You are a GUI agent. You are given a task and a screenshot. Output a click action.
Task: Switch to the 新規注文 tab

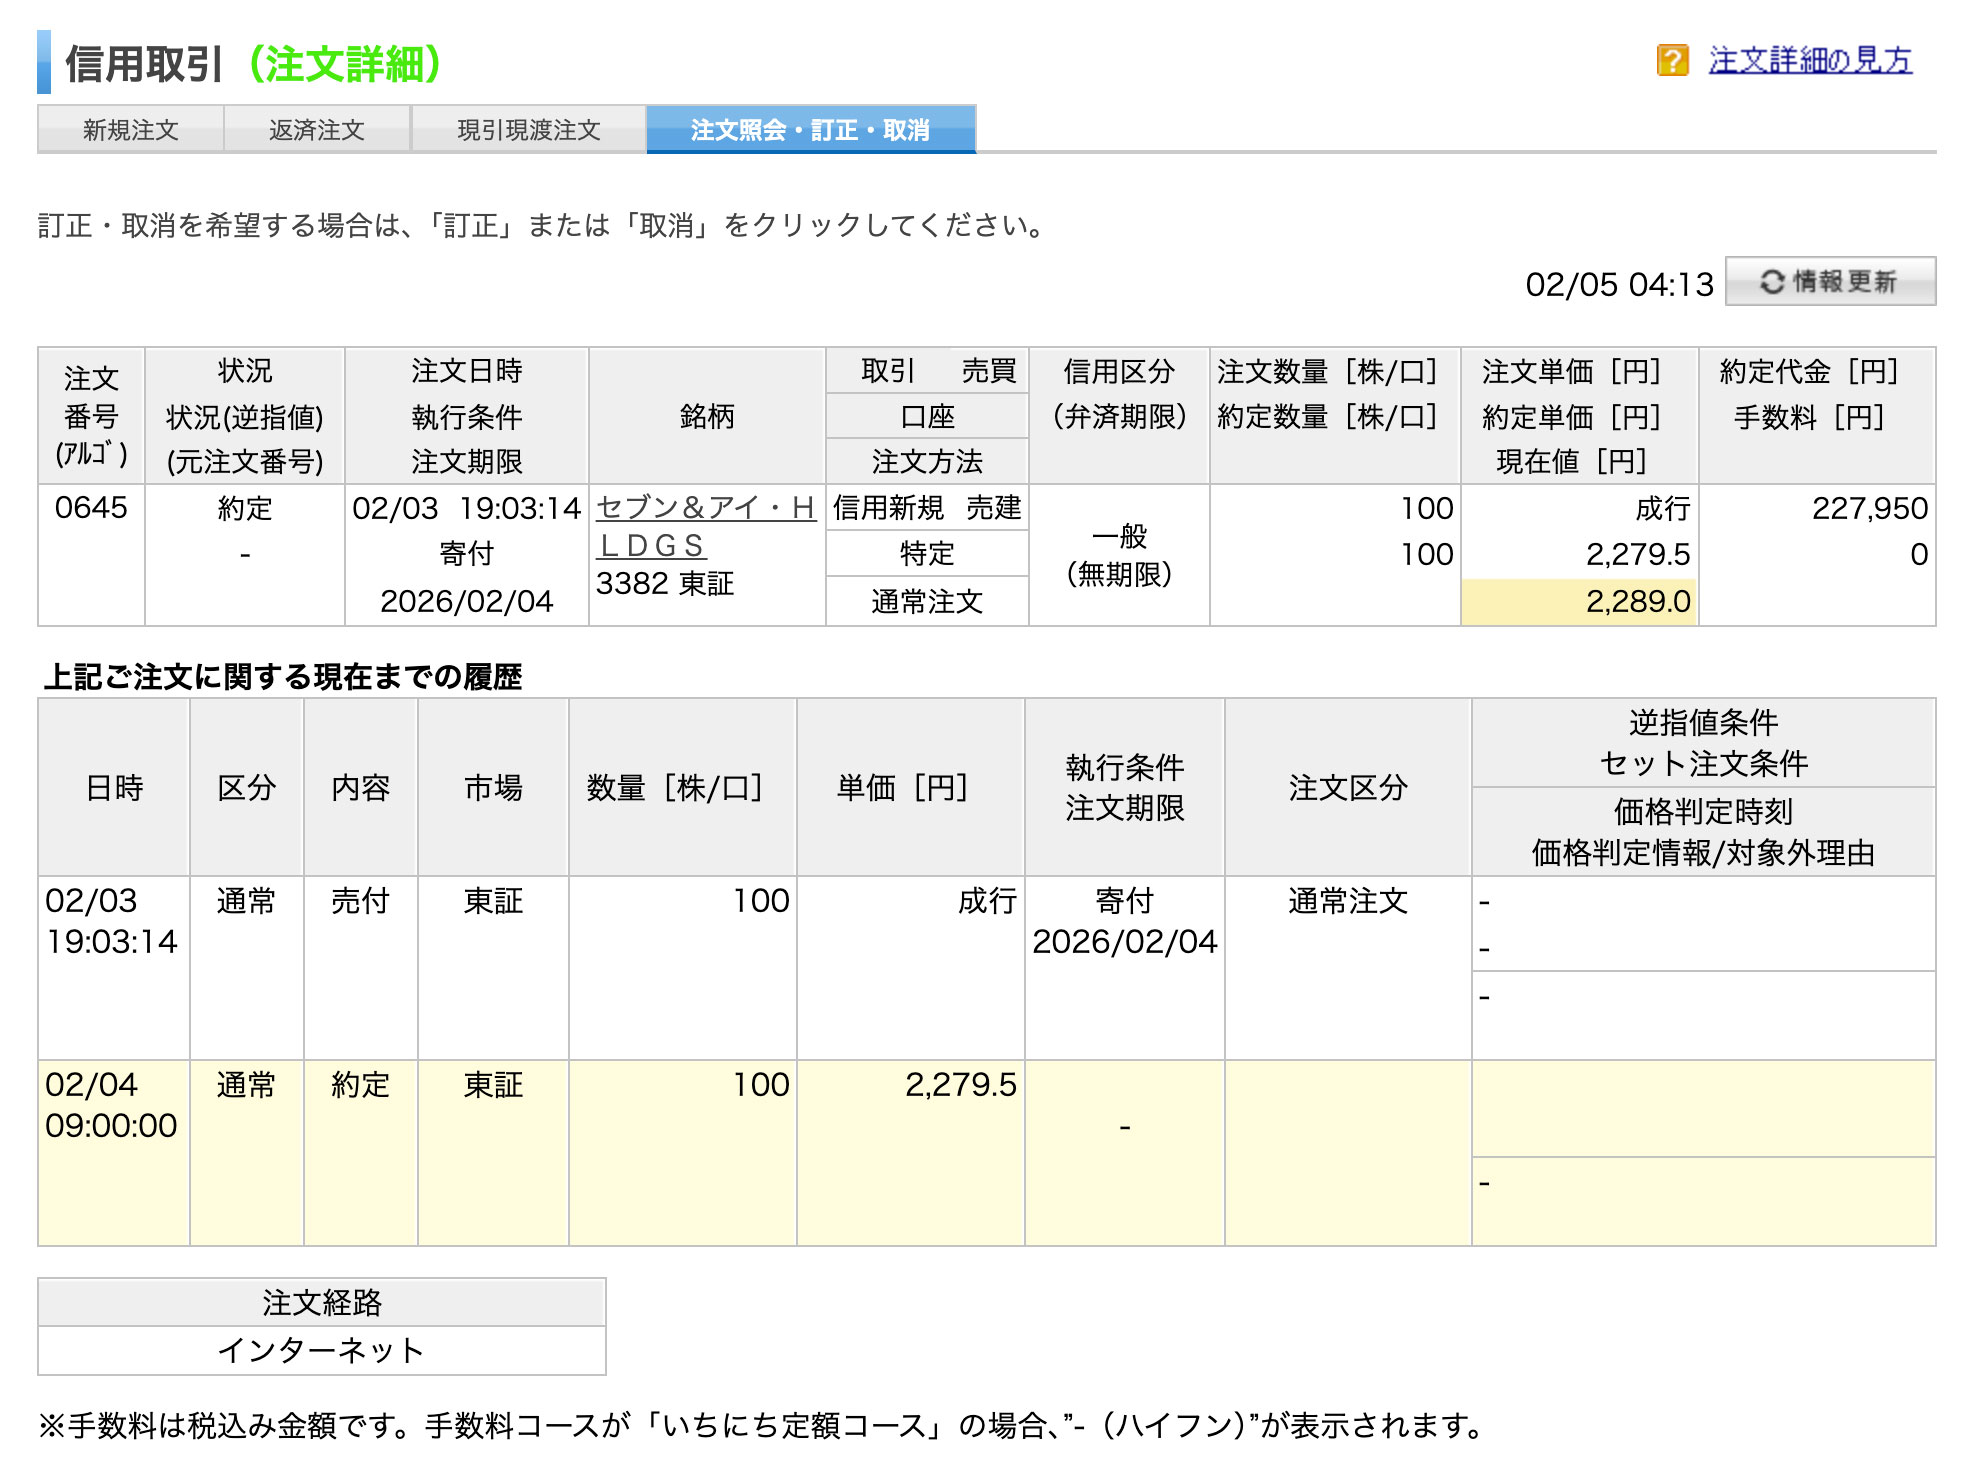tap(130, 130)
